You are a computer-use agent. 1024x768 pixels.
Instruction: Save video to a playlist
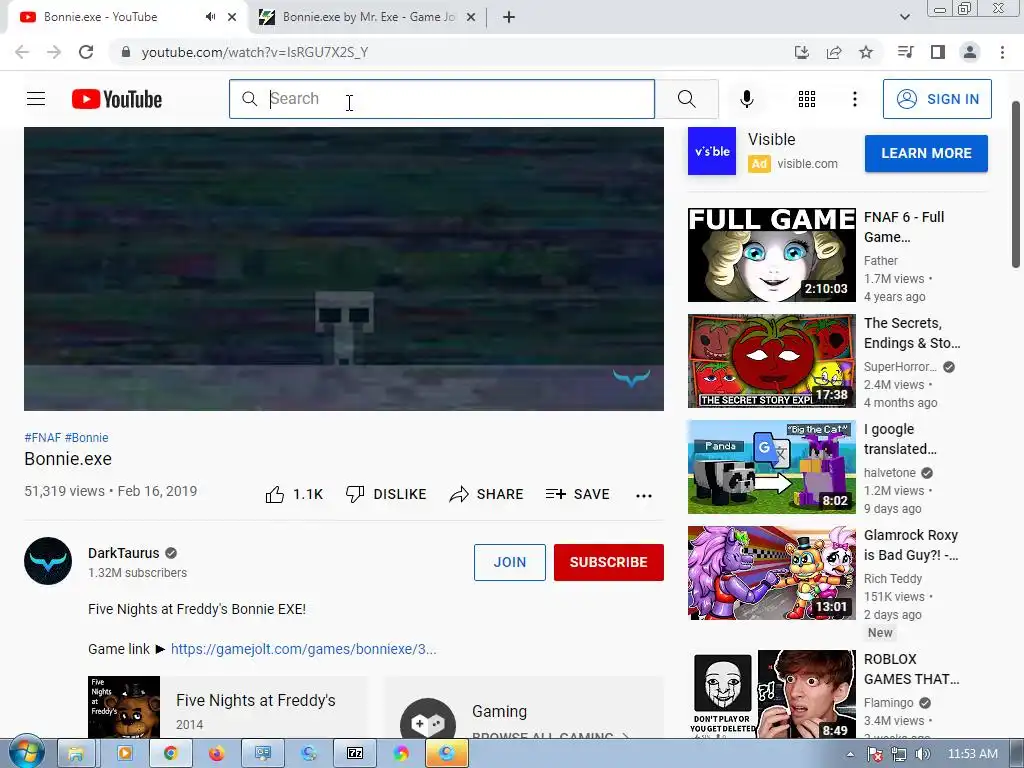coord(577,494)
